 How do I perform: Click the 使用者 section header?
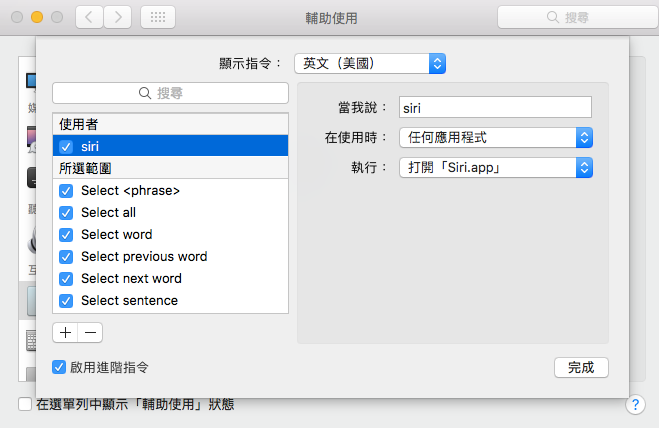[170, 124]
